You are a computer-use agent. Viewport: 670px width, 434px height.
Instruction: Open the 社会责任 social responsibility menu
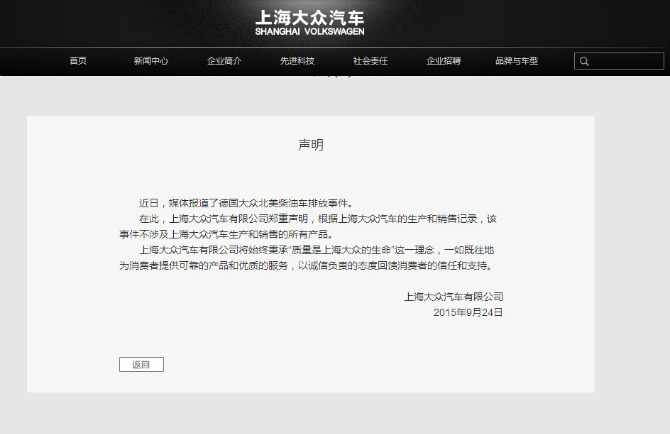(370, 61)
